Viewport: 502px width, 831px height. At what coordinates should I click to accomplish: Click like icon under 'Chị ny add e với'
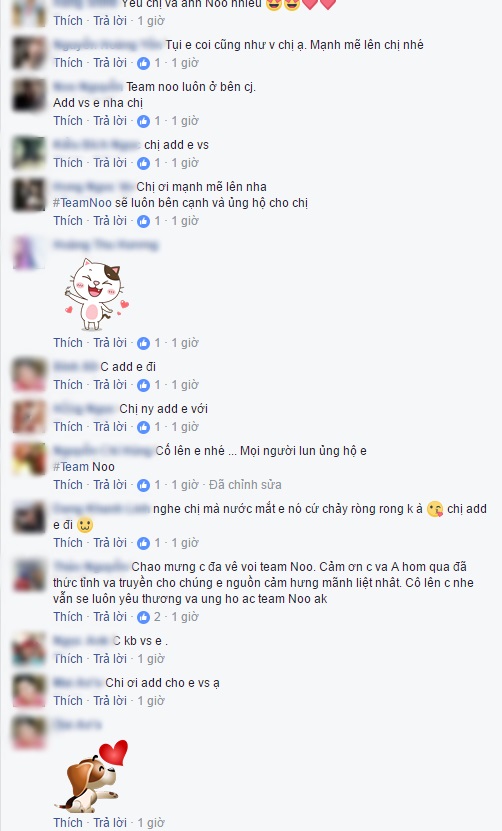pos(143,427)
